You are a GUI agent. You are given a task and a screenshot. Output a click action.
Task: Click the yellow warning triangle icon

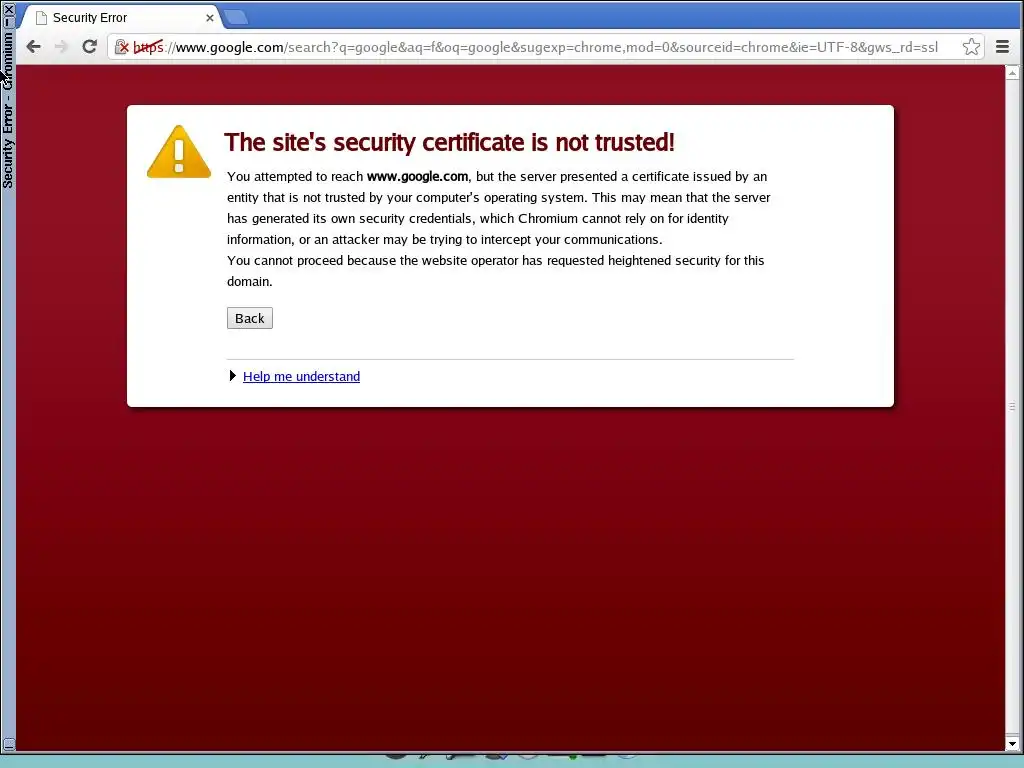click(x=179, y=152)
